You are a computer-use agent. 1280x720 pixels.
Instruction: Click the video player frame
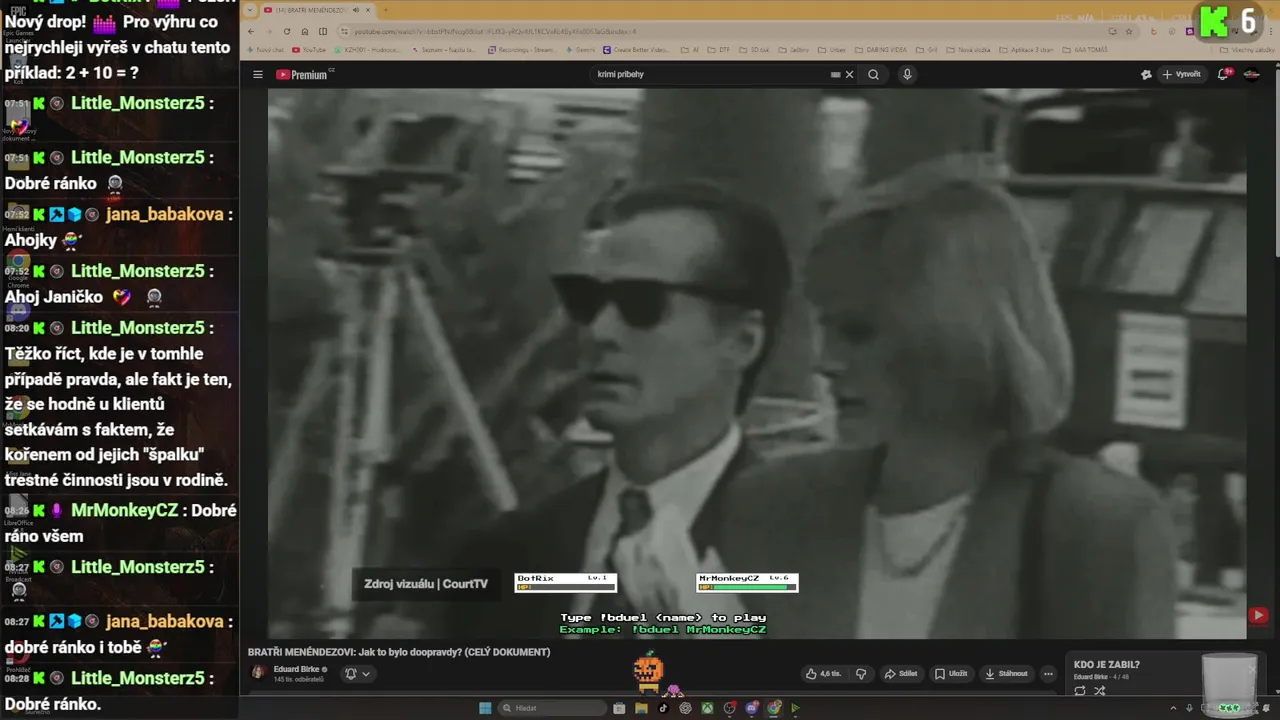tap(757, 363)
